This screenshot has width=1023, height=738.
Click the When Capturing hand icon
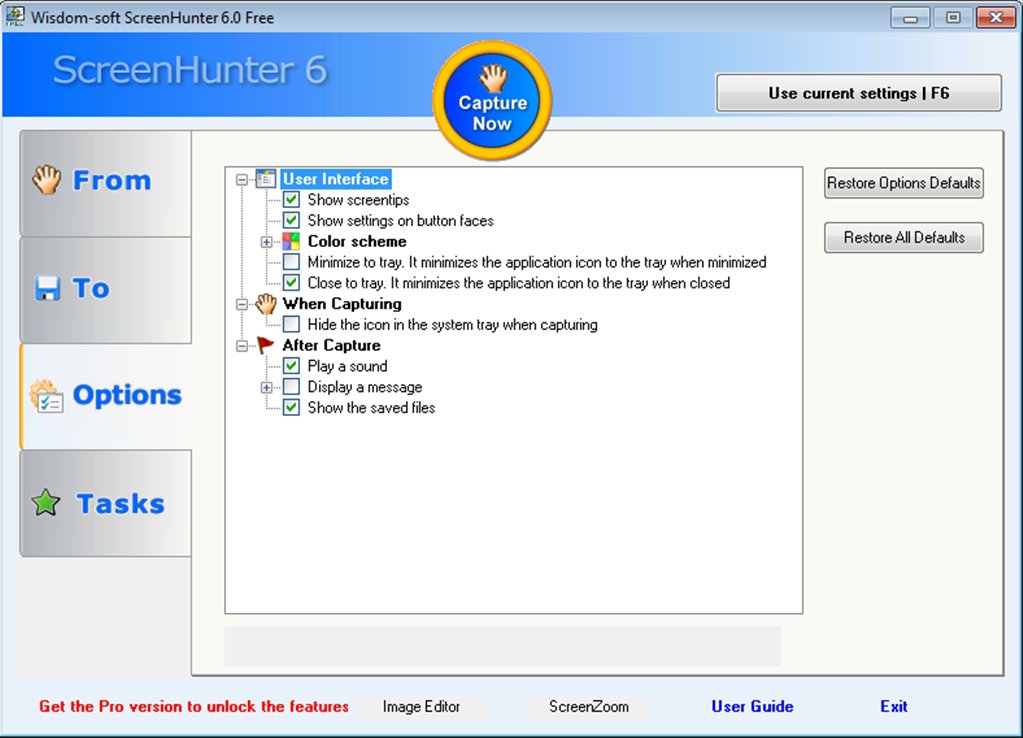point(266,303)
